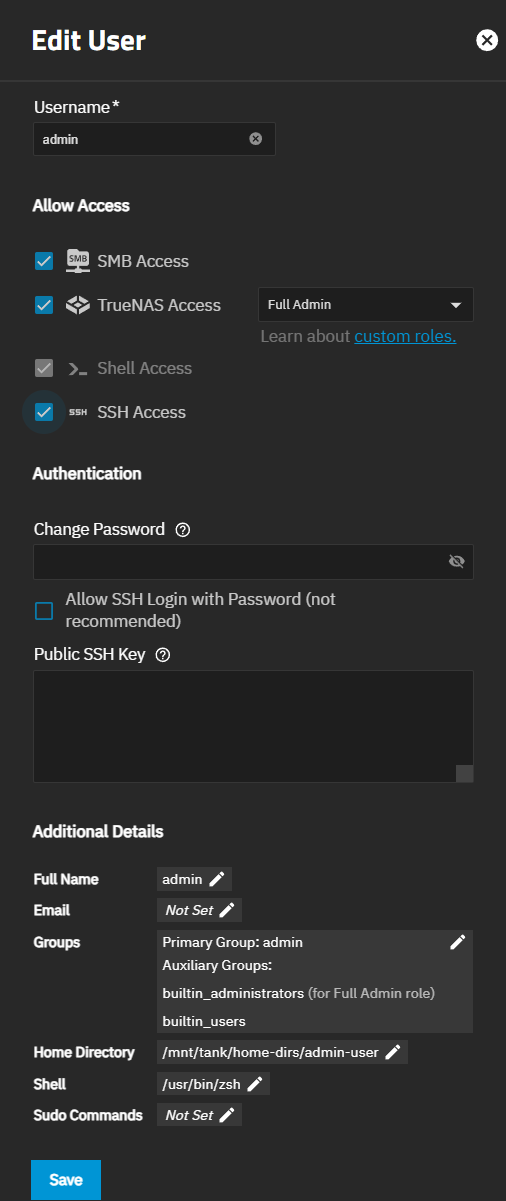Close the Edit User panel

[x=487, y=40]
